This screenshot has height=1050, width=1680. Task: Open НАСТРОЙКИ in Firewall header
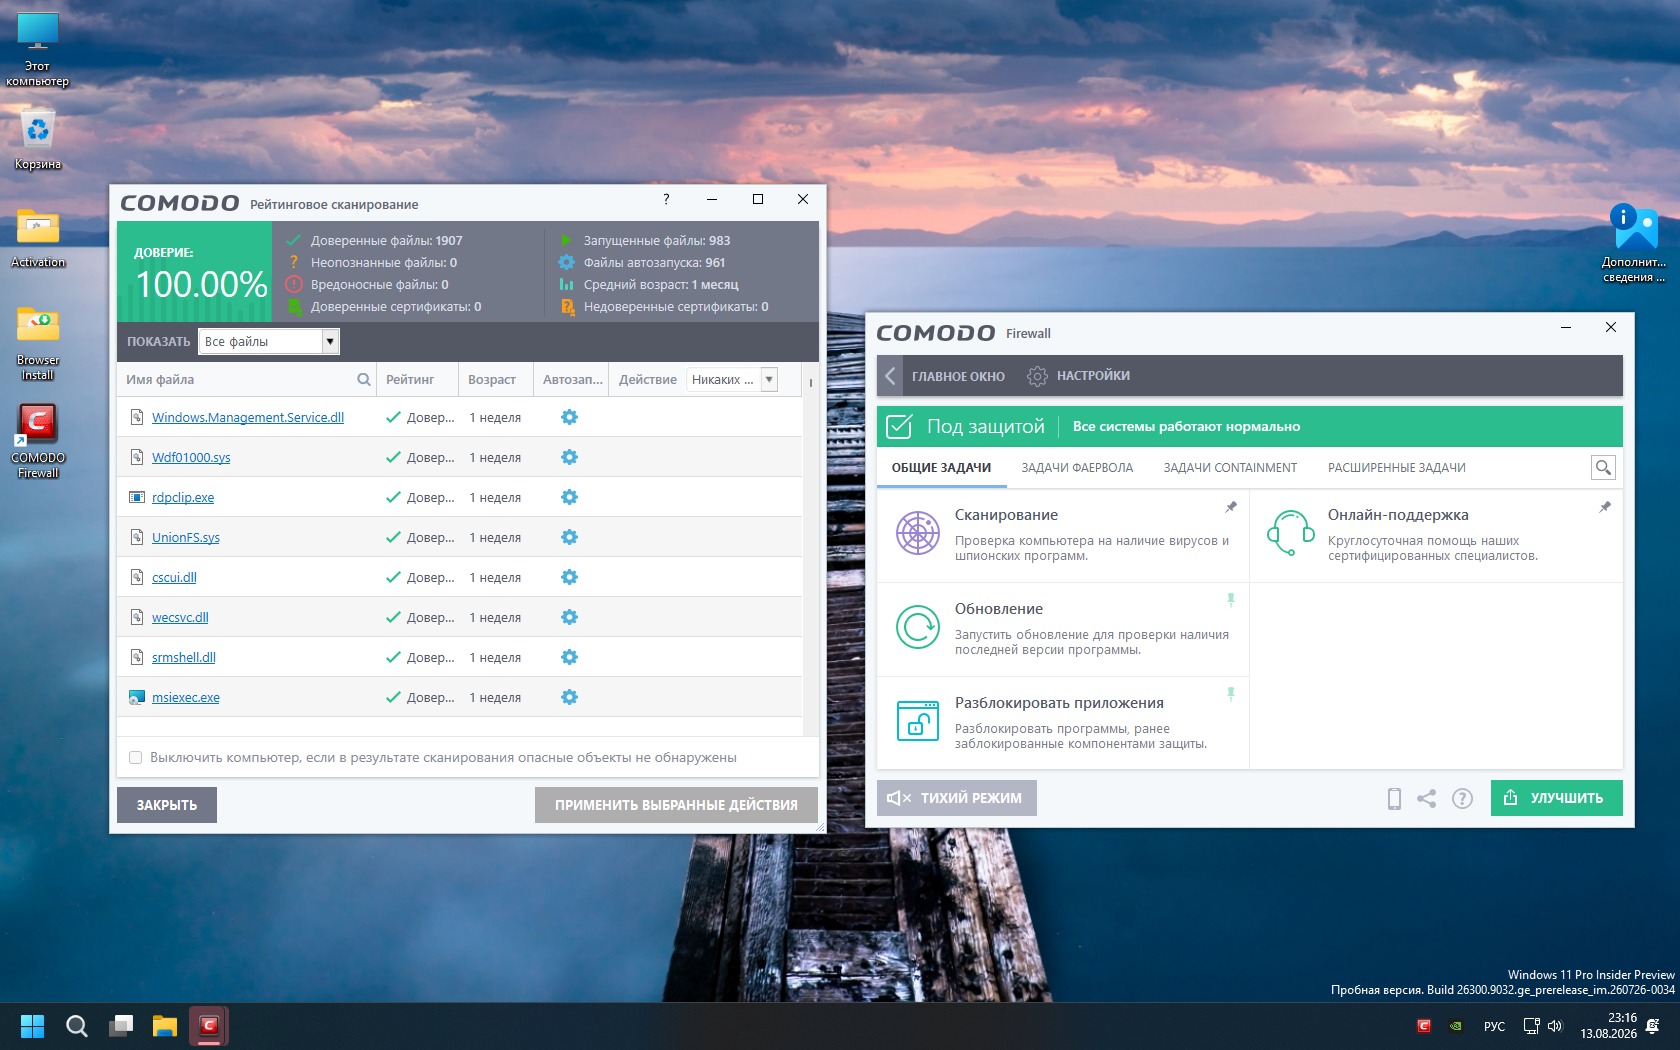pyautogui.click(x=1079, y=376)
